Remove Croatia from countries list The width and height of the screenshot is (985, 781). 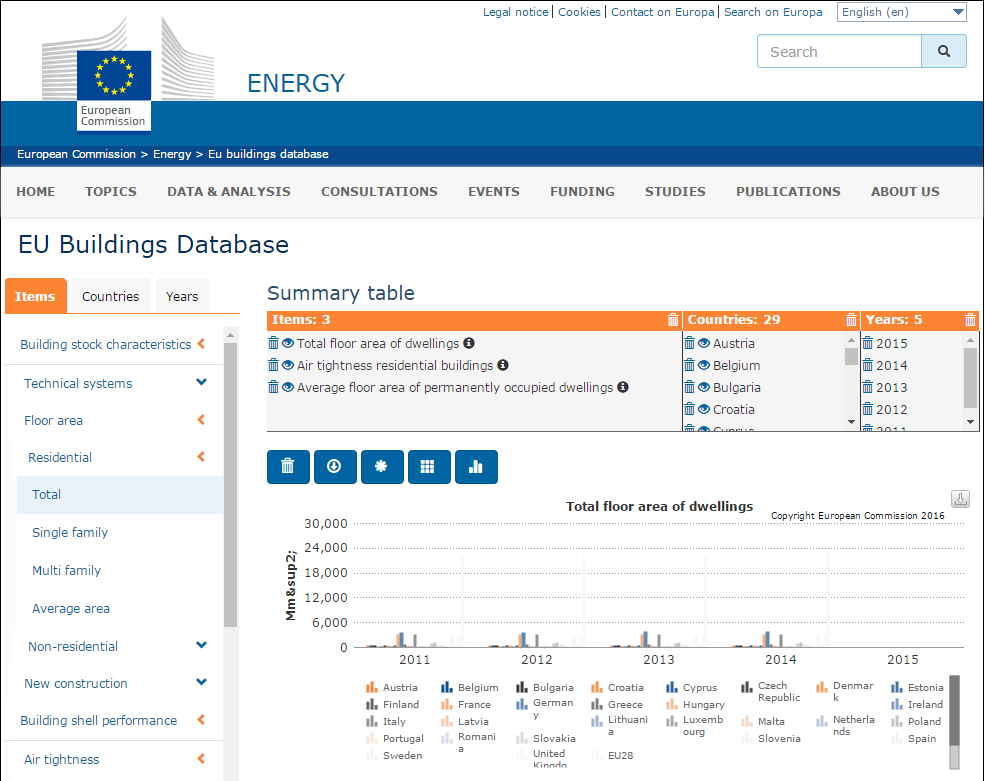point(690,409)
